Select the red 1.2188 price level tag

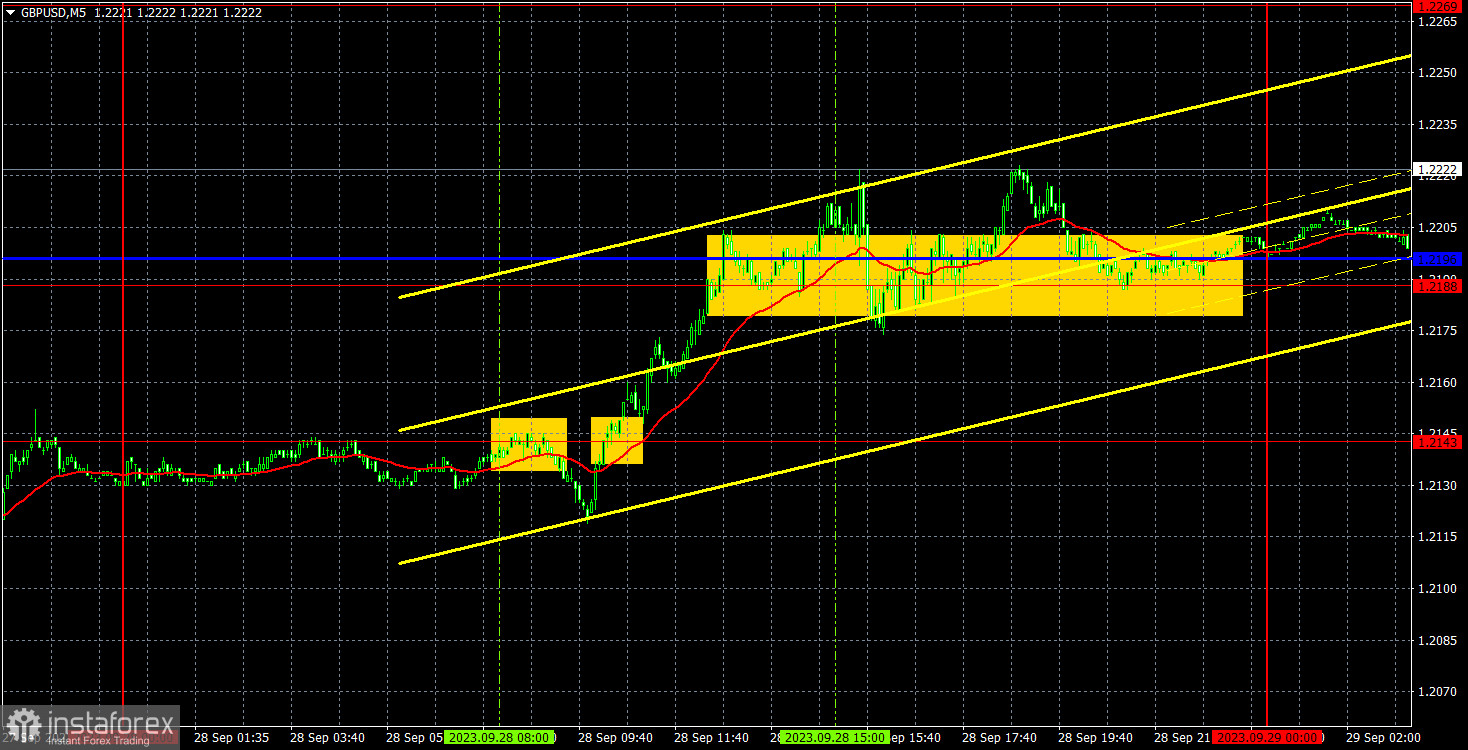[1438, 286]
